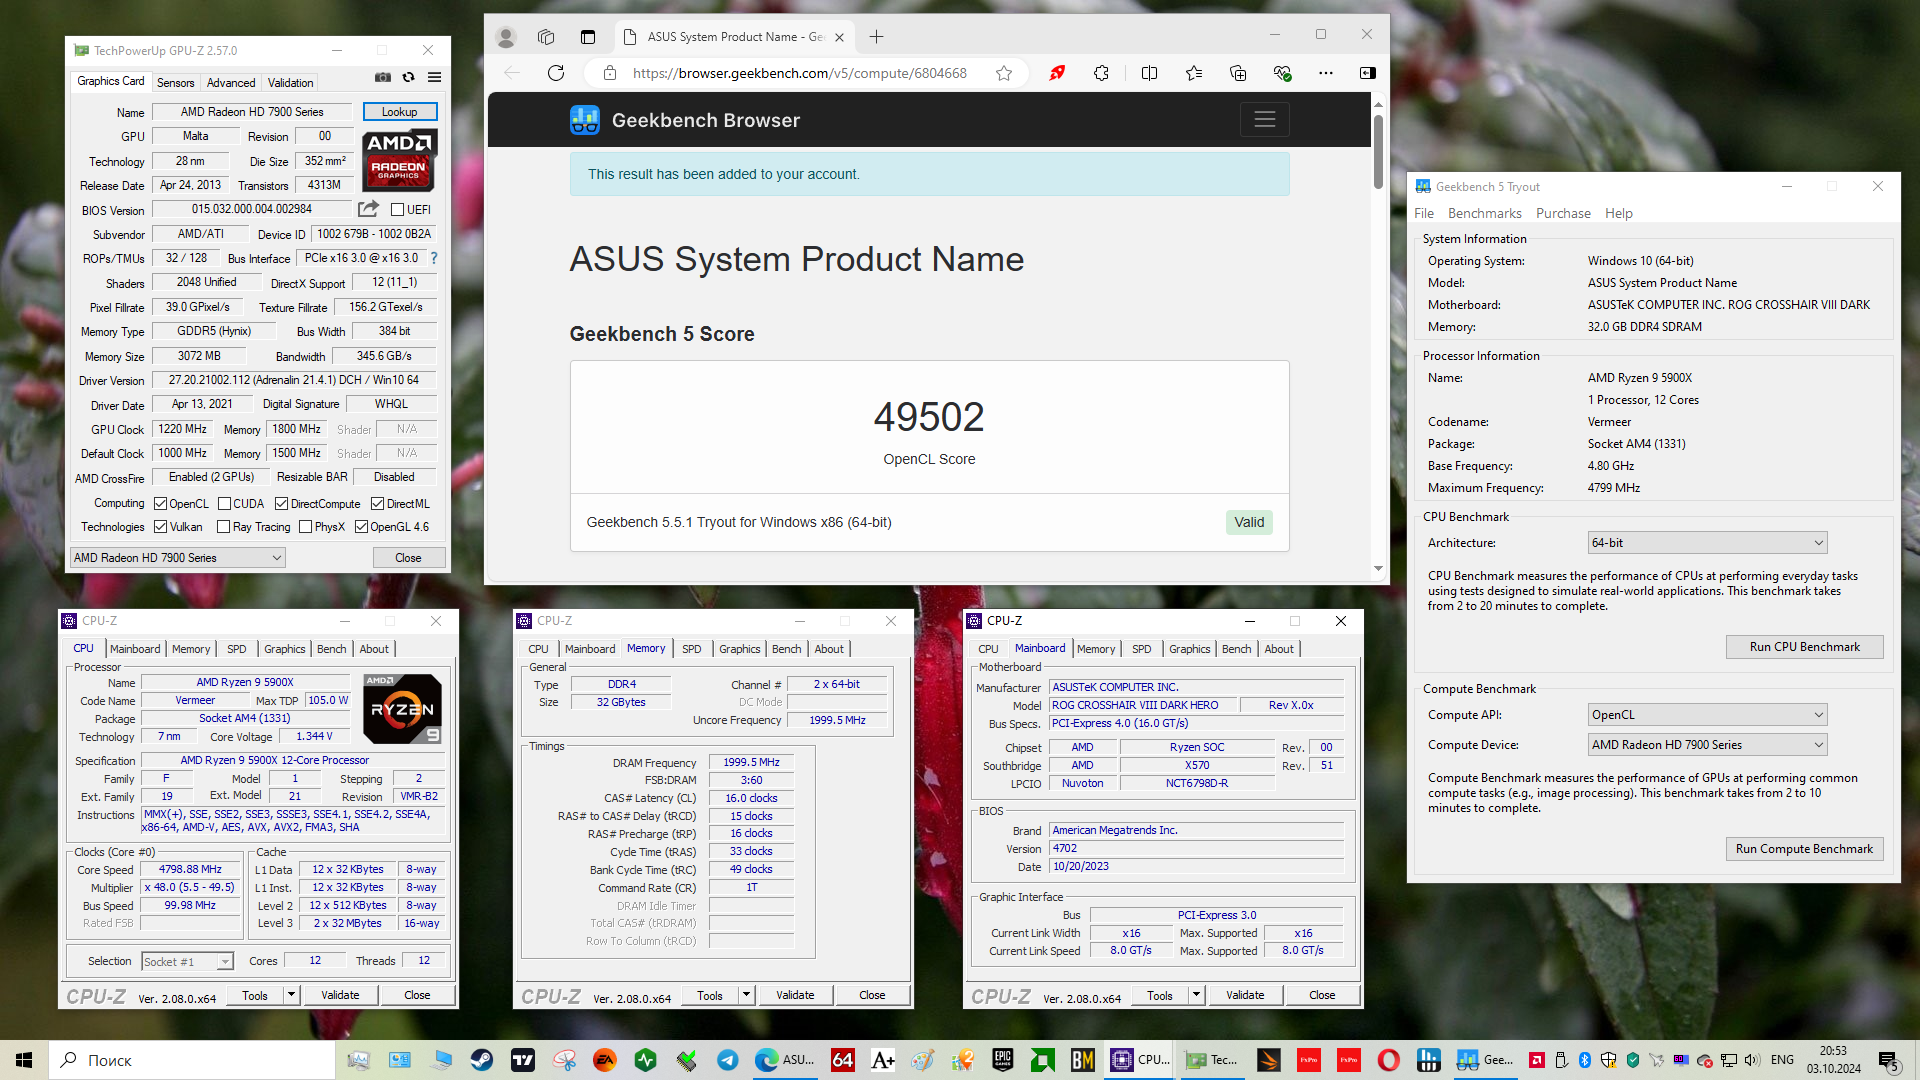1920x1080 pixels.
Task: Open Edge split screen icon
Action: [x=1149, y=73]
